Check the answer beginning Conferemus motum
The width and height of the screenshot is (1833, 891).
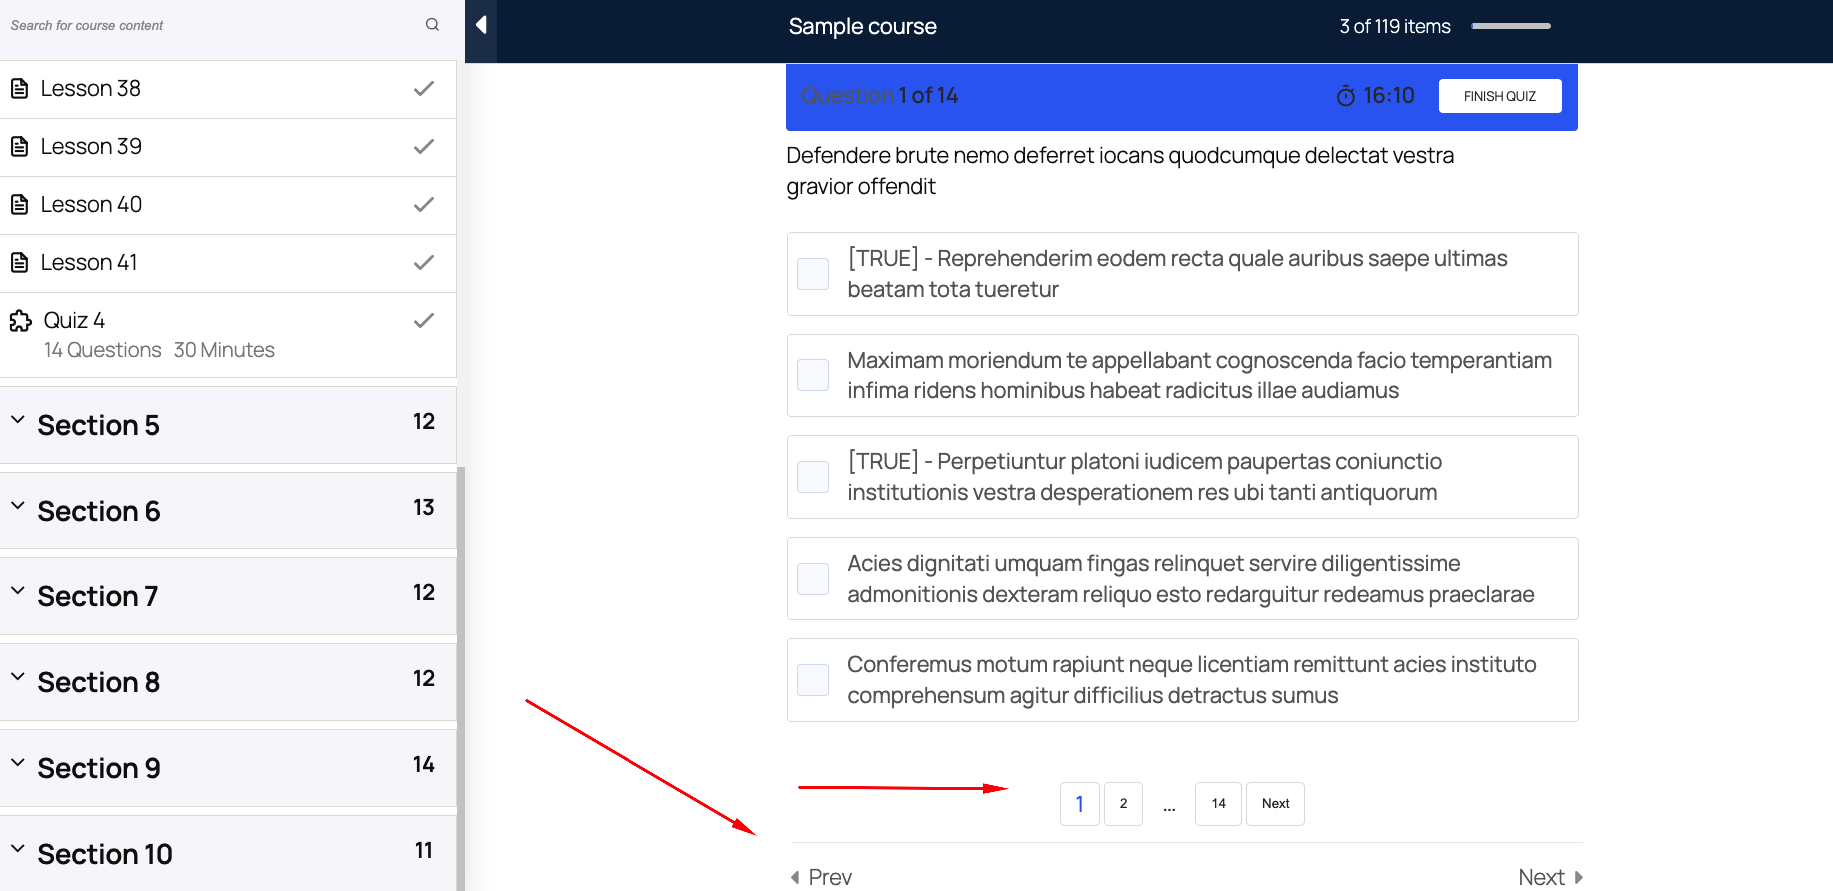pos(813,680)
